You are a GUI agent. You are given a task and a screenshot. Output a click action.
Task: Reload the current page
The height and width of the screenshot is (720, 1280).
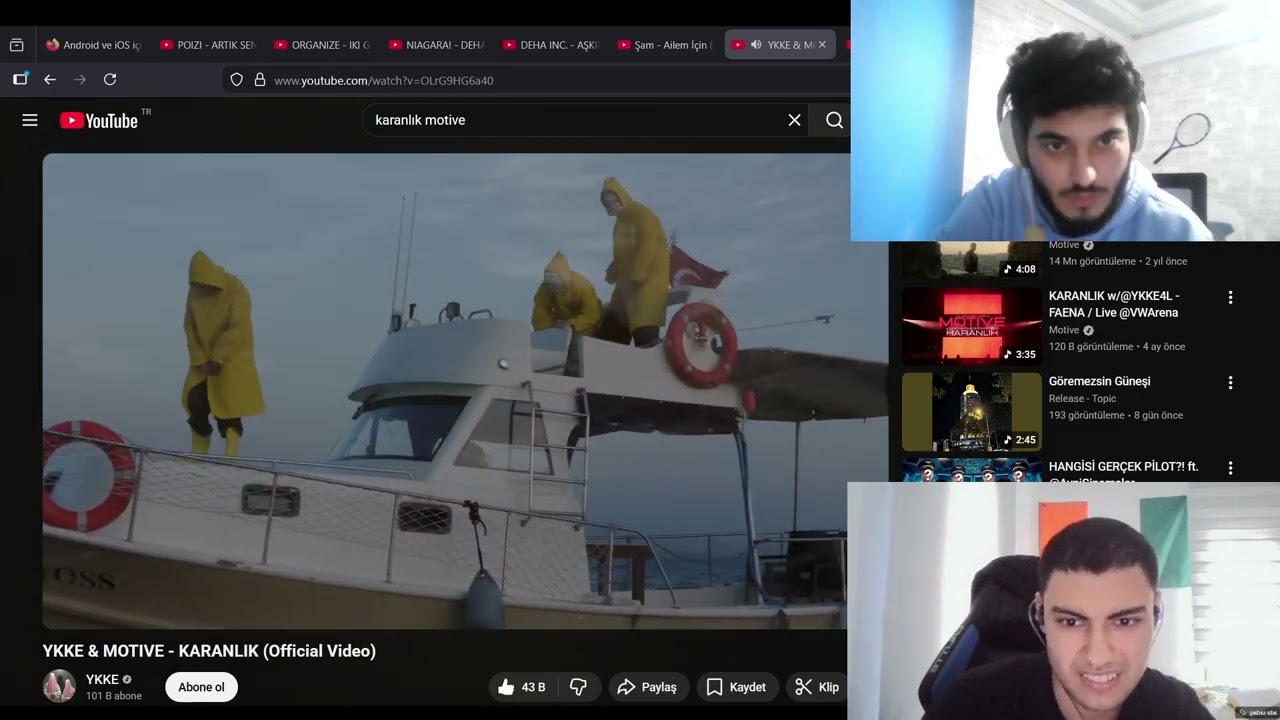pos(110,79)
